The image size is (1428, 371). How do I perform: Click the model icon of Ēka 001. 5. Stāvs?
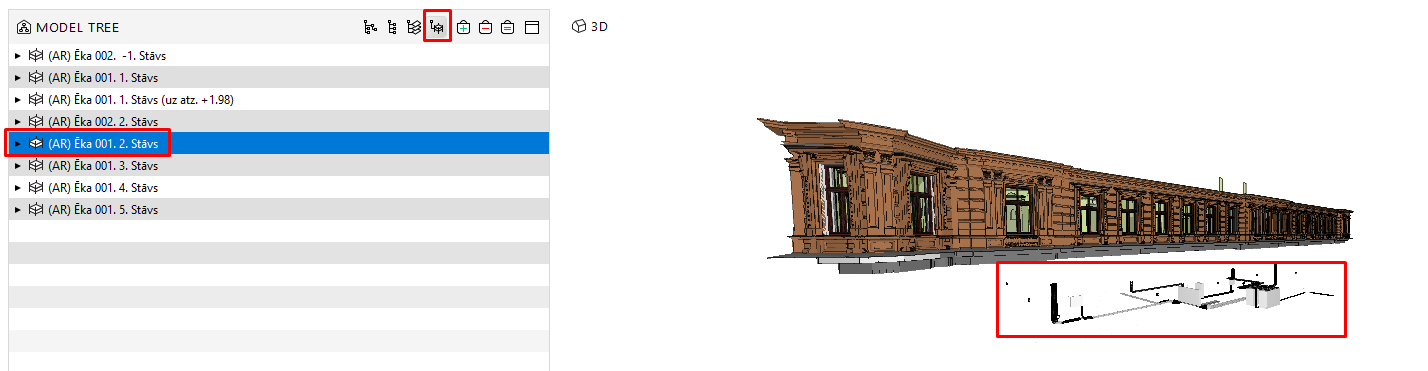pos(36,209)
